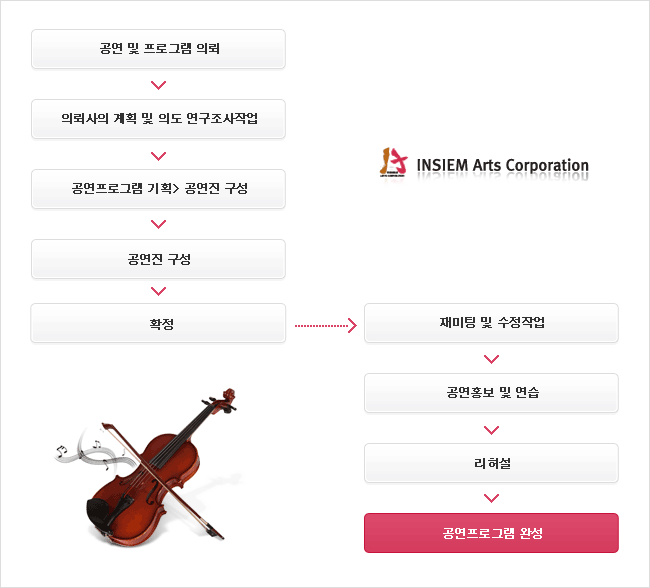Click the chevron below 리허설
The image size is (650, 588).
click(491, 498)
